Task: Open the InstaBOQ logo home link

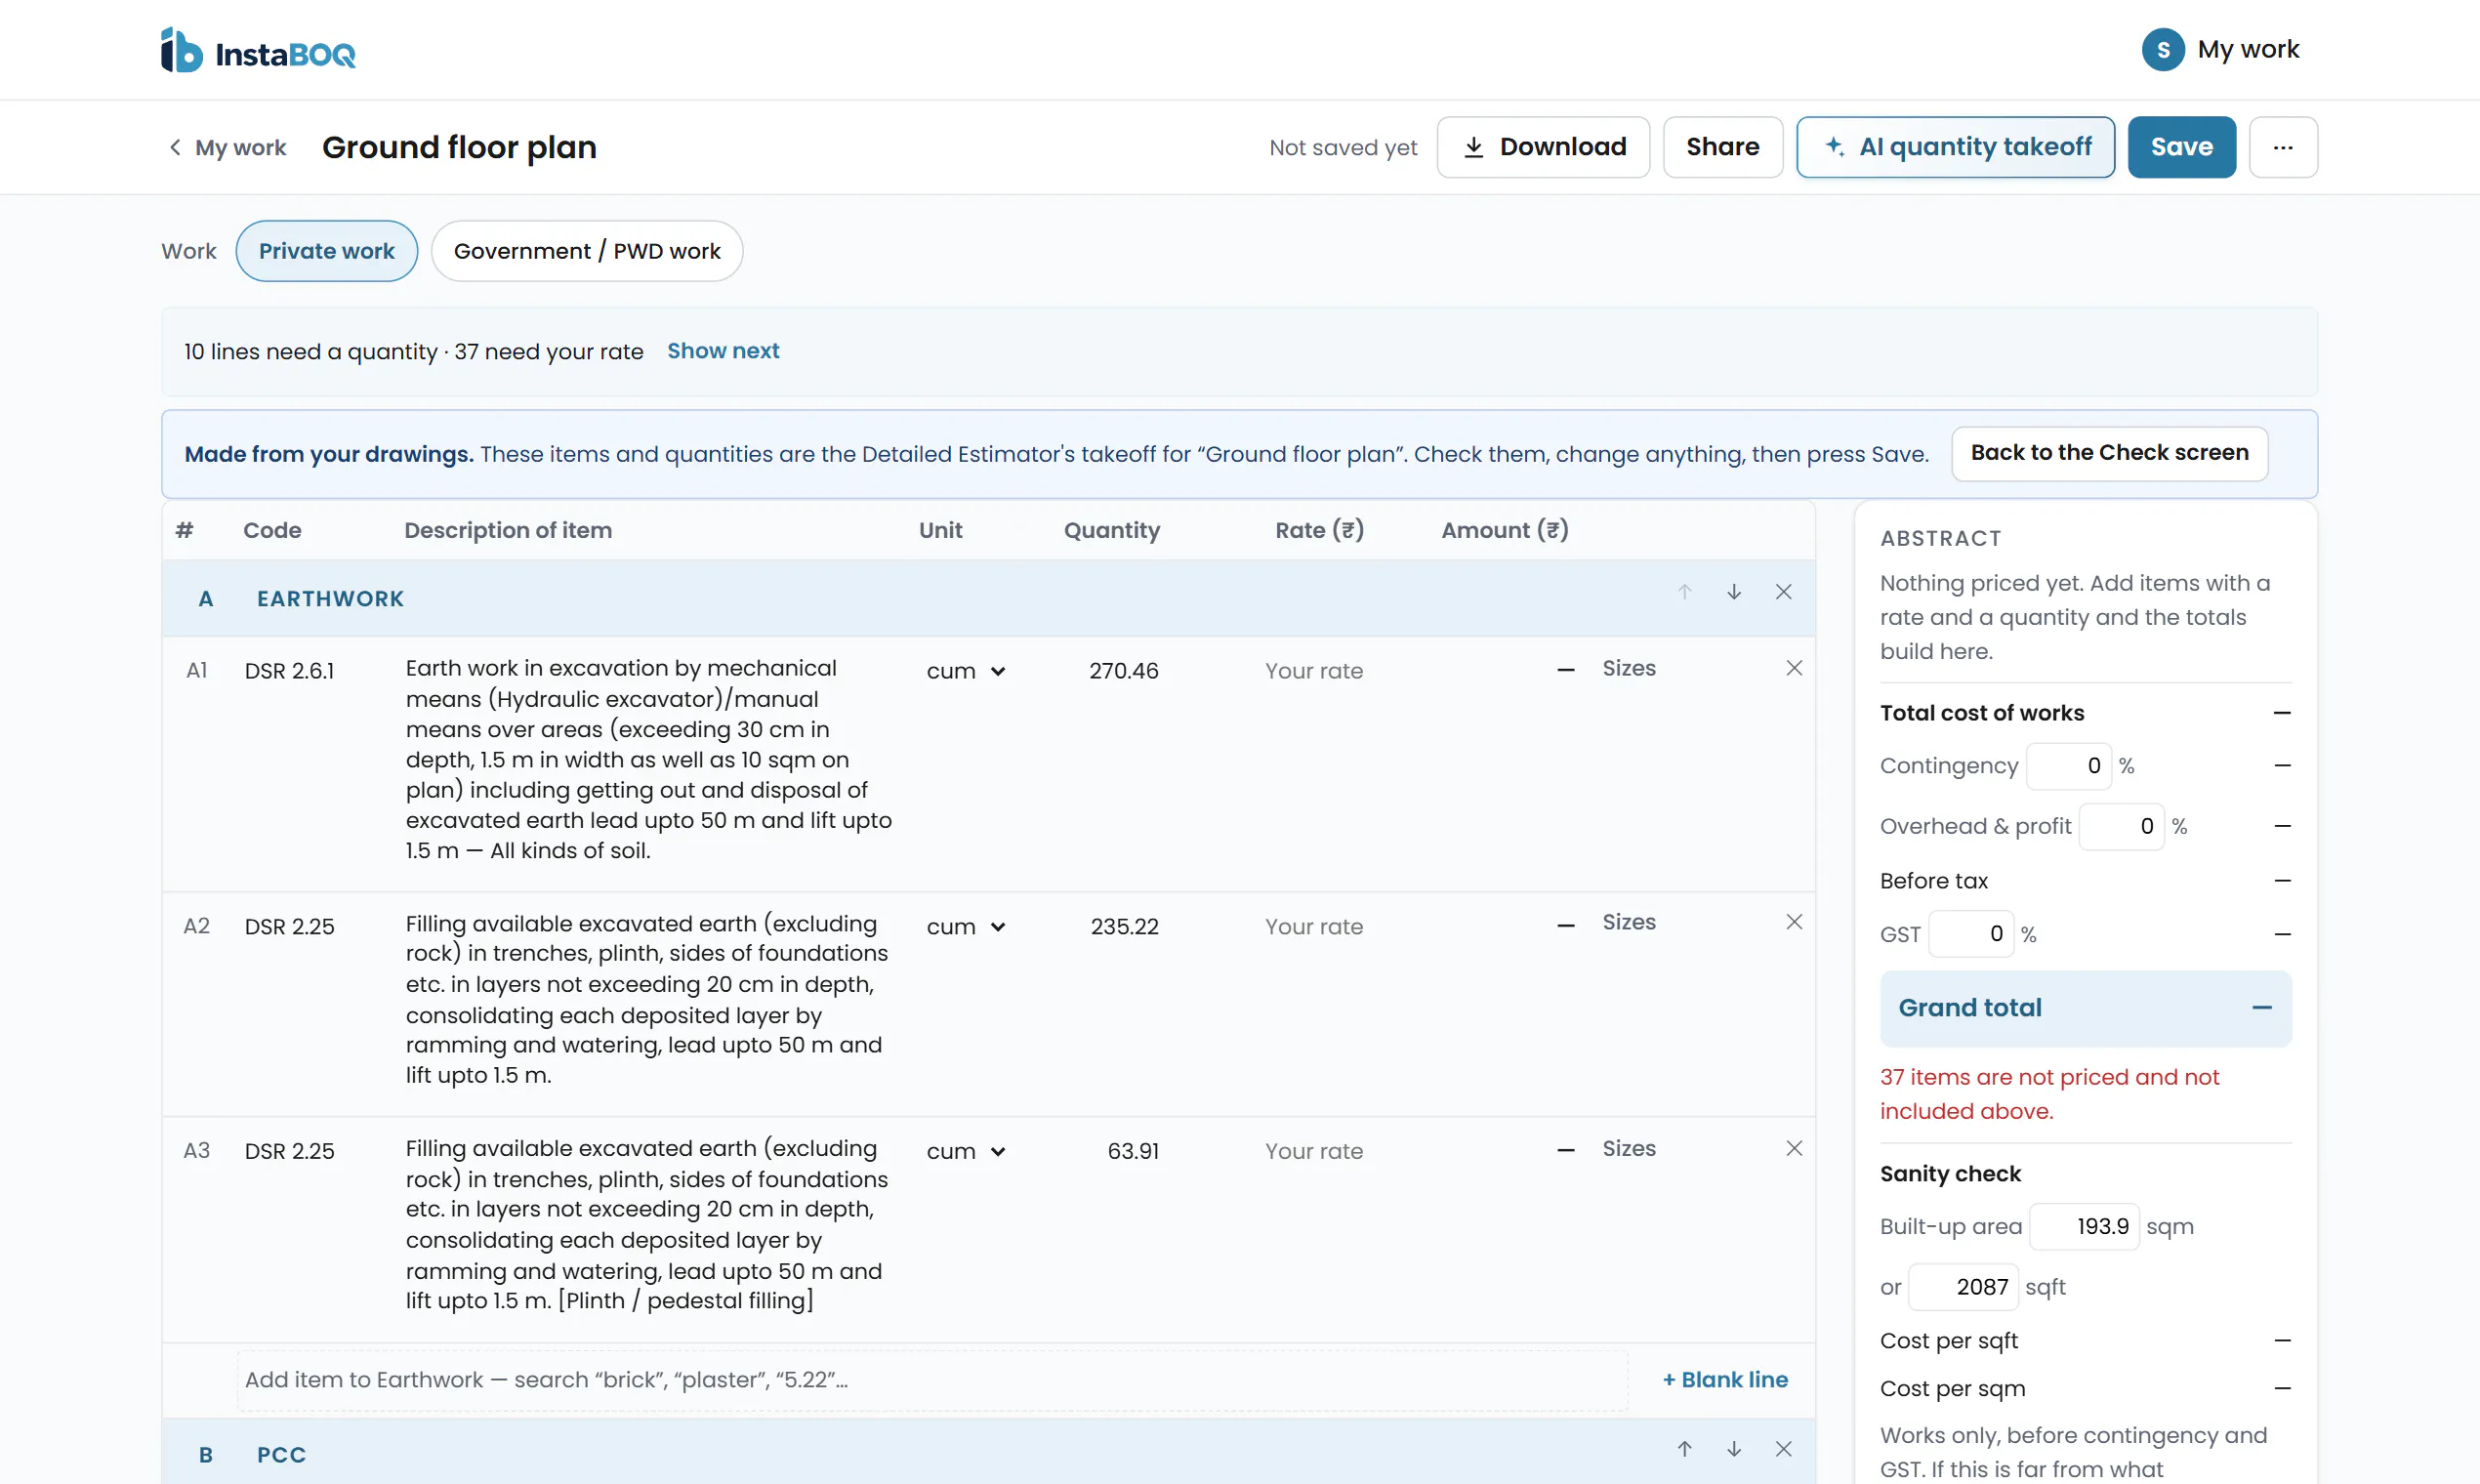Action: (258, 50)
